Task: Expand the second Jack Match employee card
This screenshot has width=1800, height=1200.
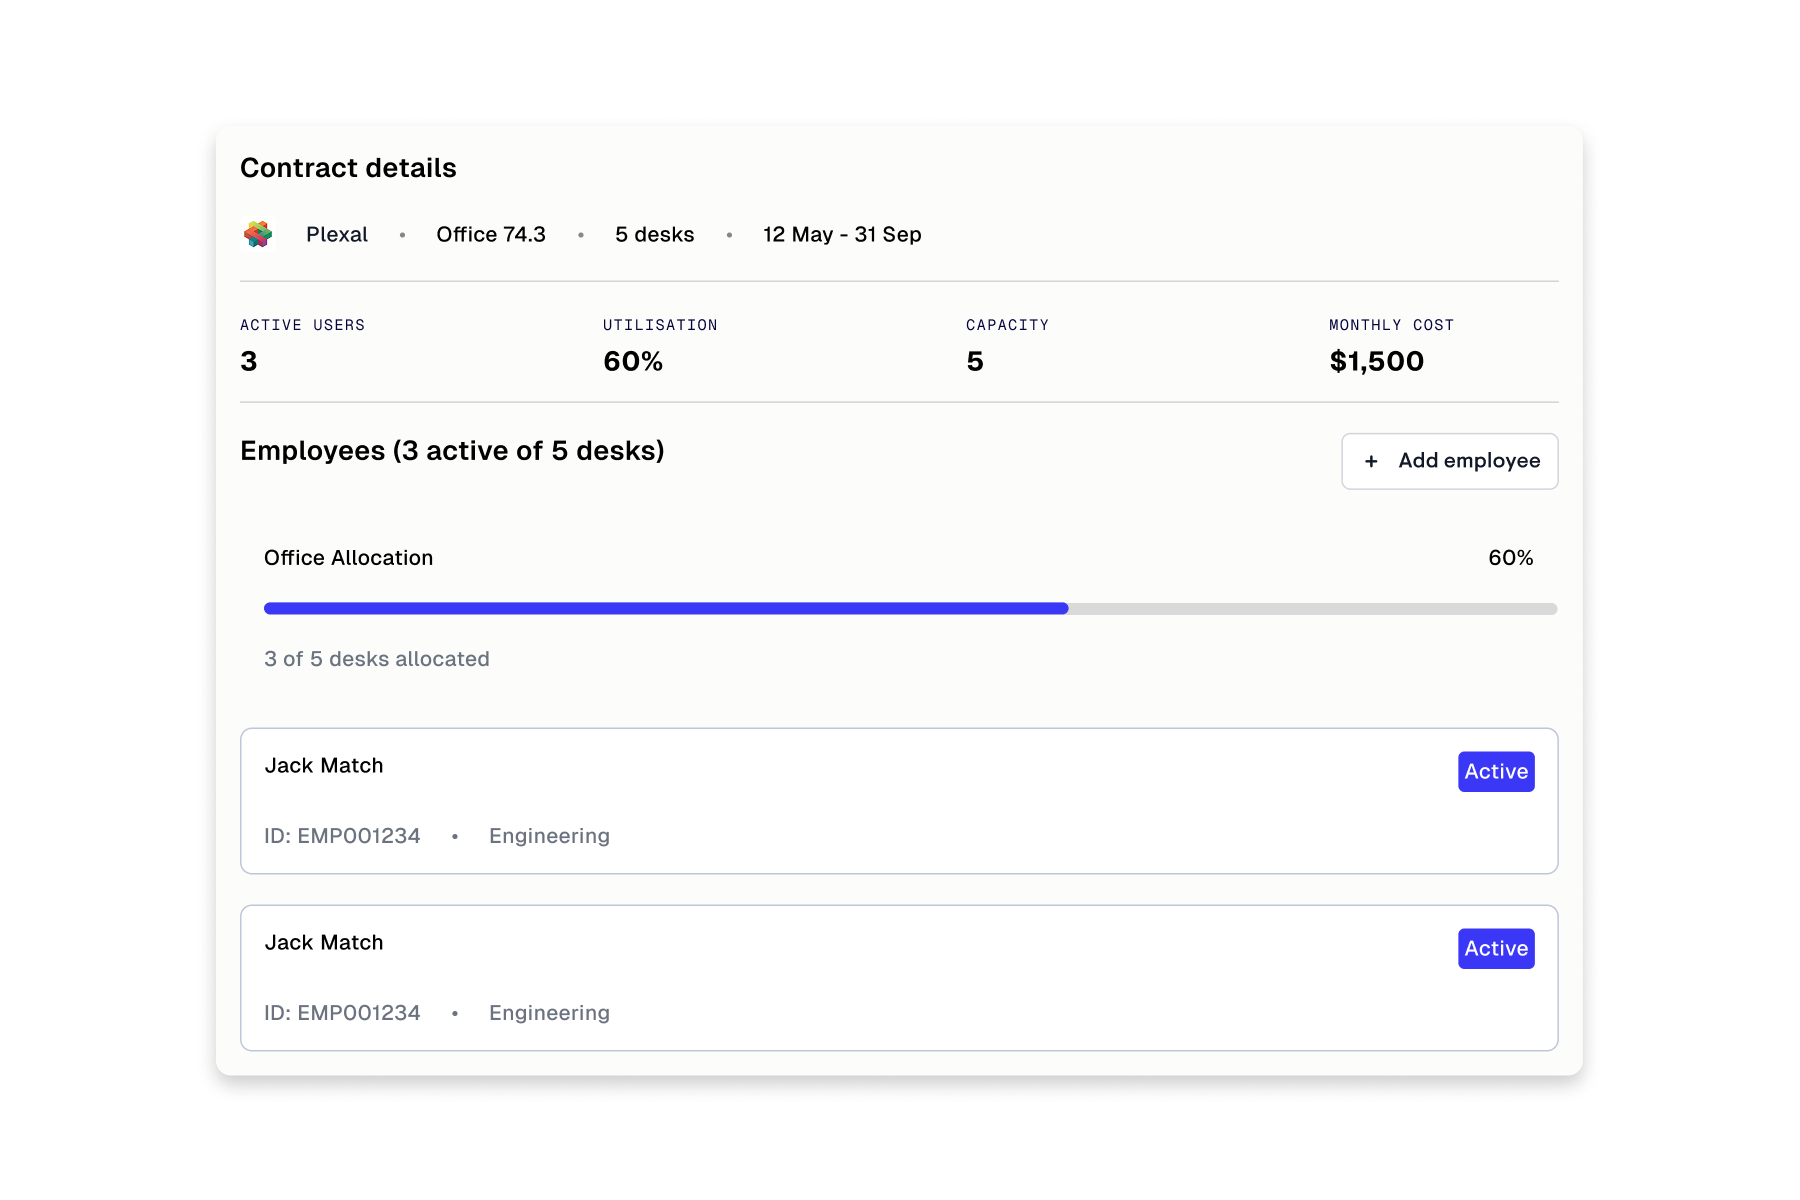Action: click(x=898, y=978)
